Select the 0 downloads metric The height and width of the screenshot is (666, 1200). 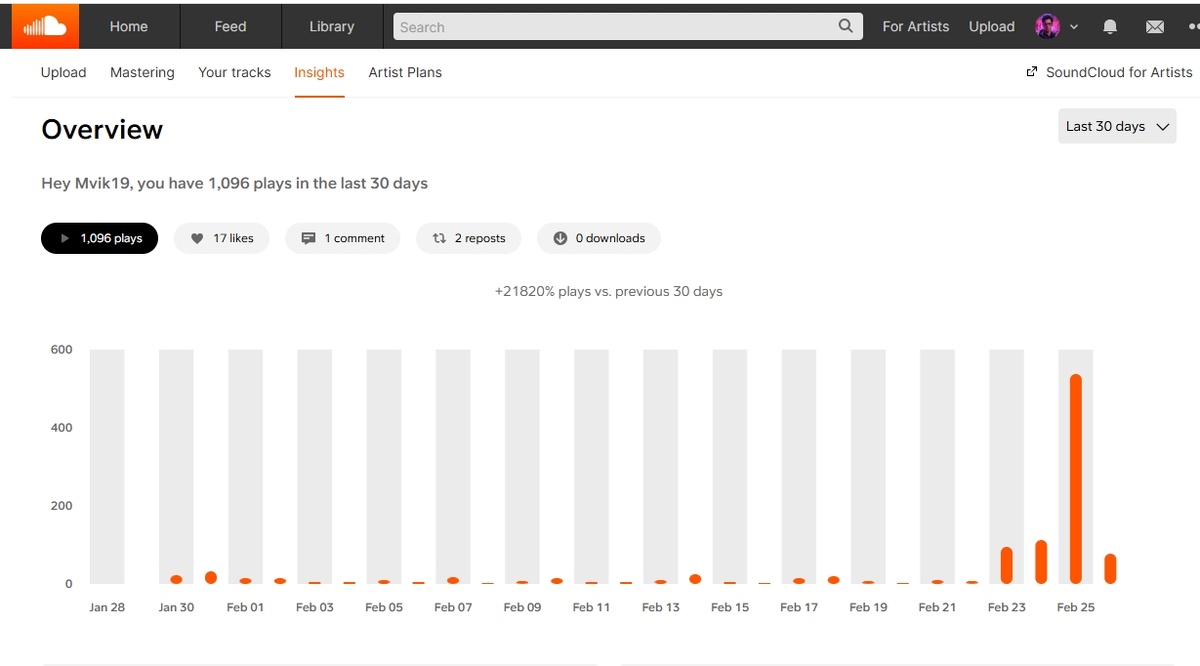click(x=599, y=238)
